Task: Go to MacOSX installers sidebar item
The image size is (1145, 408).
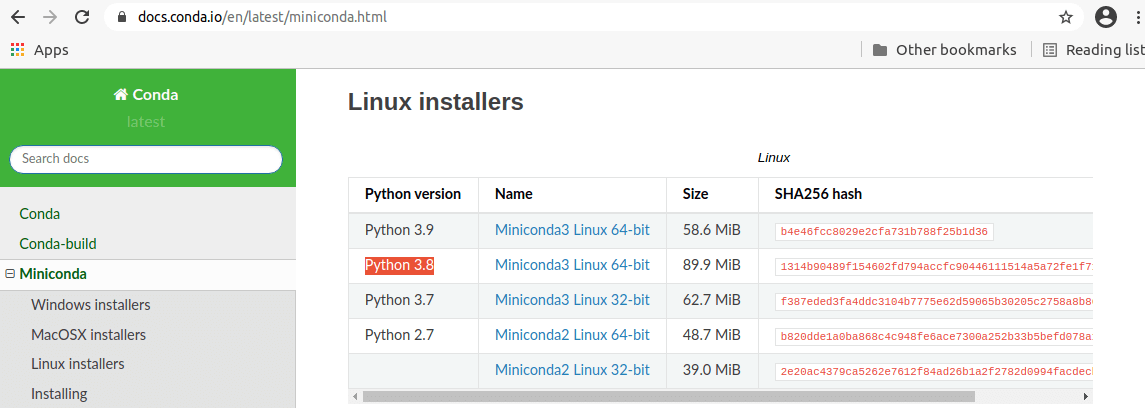Action: [x=88, y=335]
